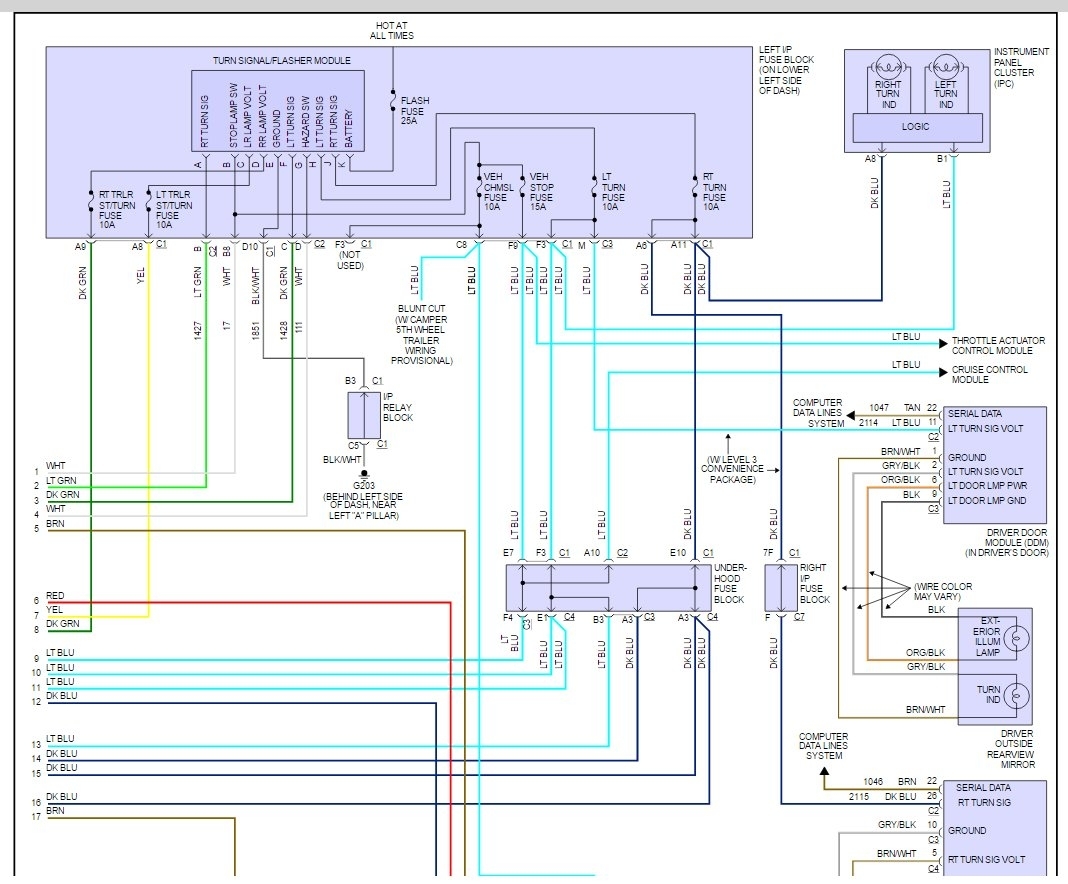Click the Exterior Illum Lamp bulb symbol
Screen dimensions: 1068x884
point(1016,640)
